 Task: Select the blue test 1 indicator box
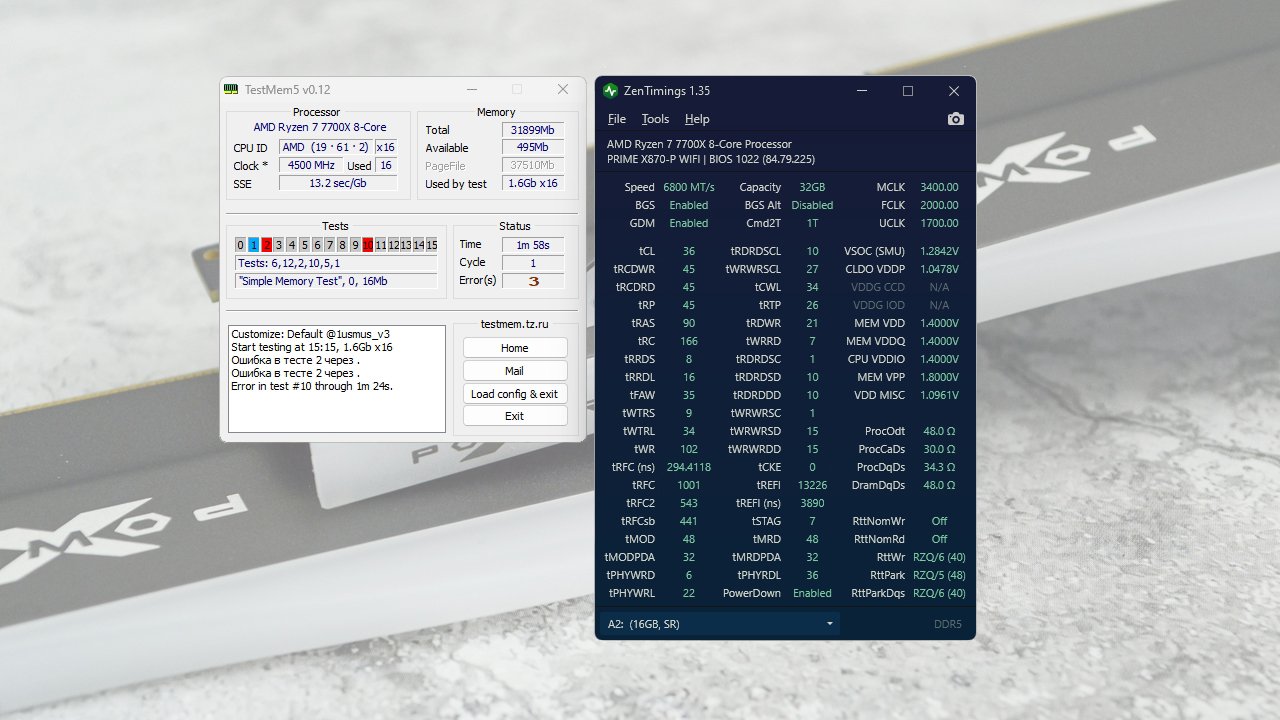tap(254, 245)
